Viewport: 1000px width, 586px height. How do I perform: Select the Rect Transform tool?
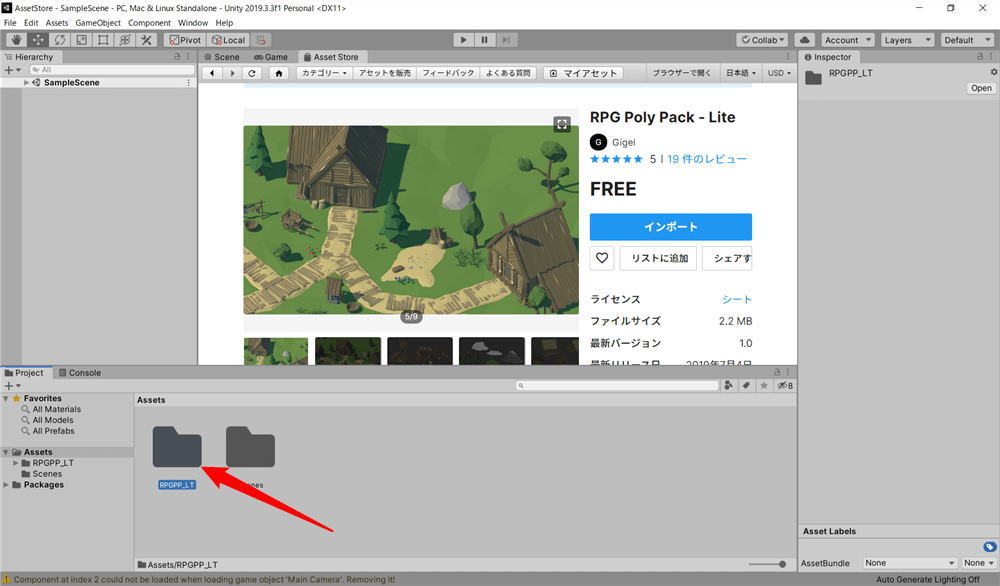click(104, 40)
